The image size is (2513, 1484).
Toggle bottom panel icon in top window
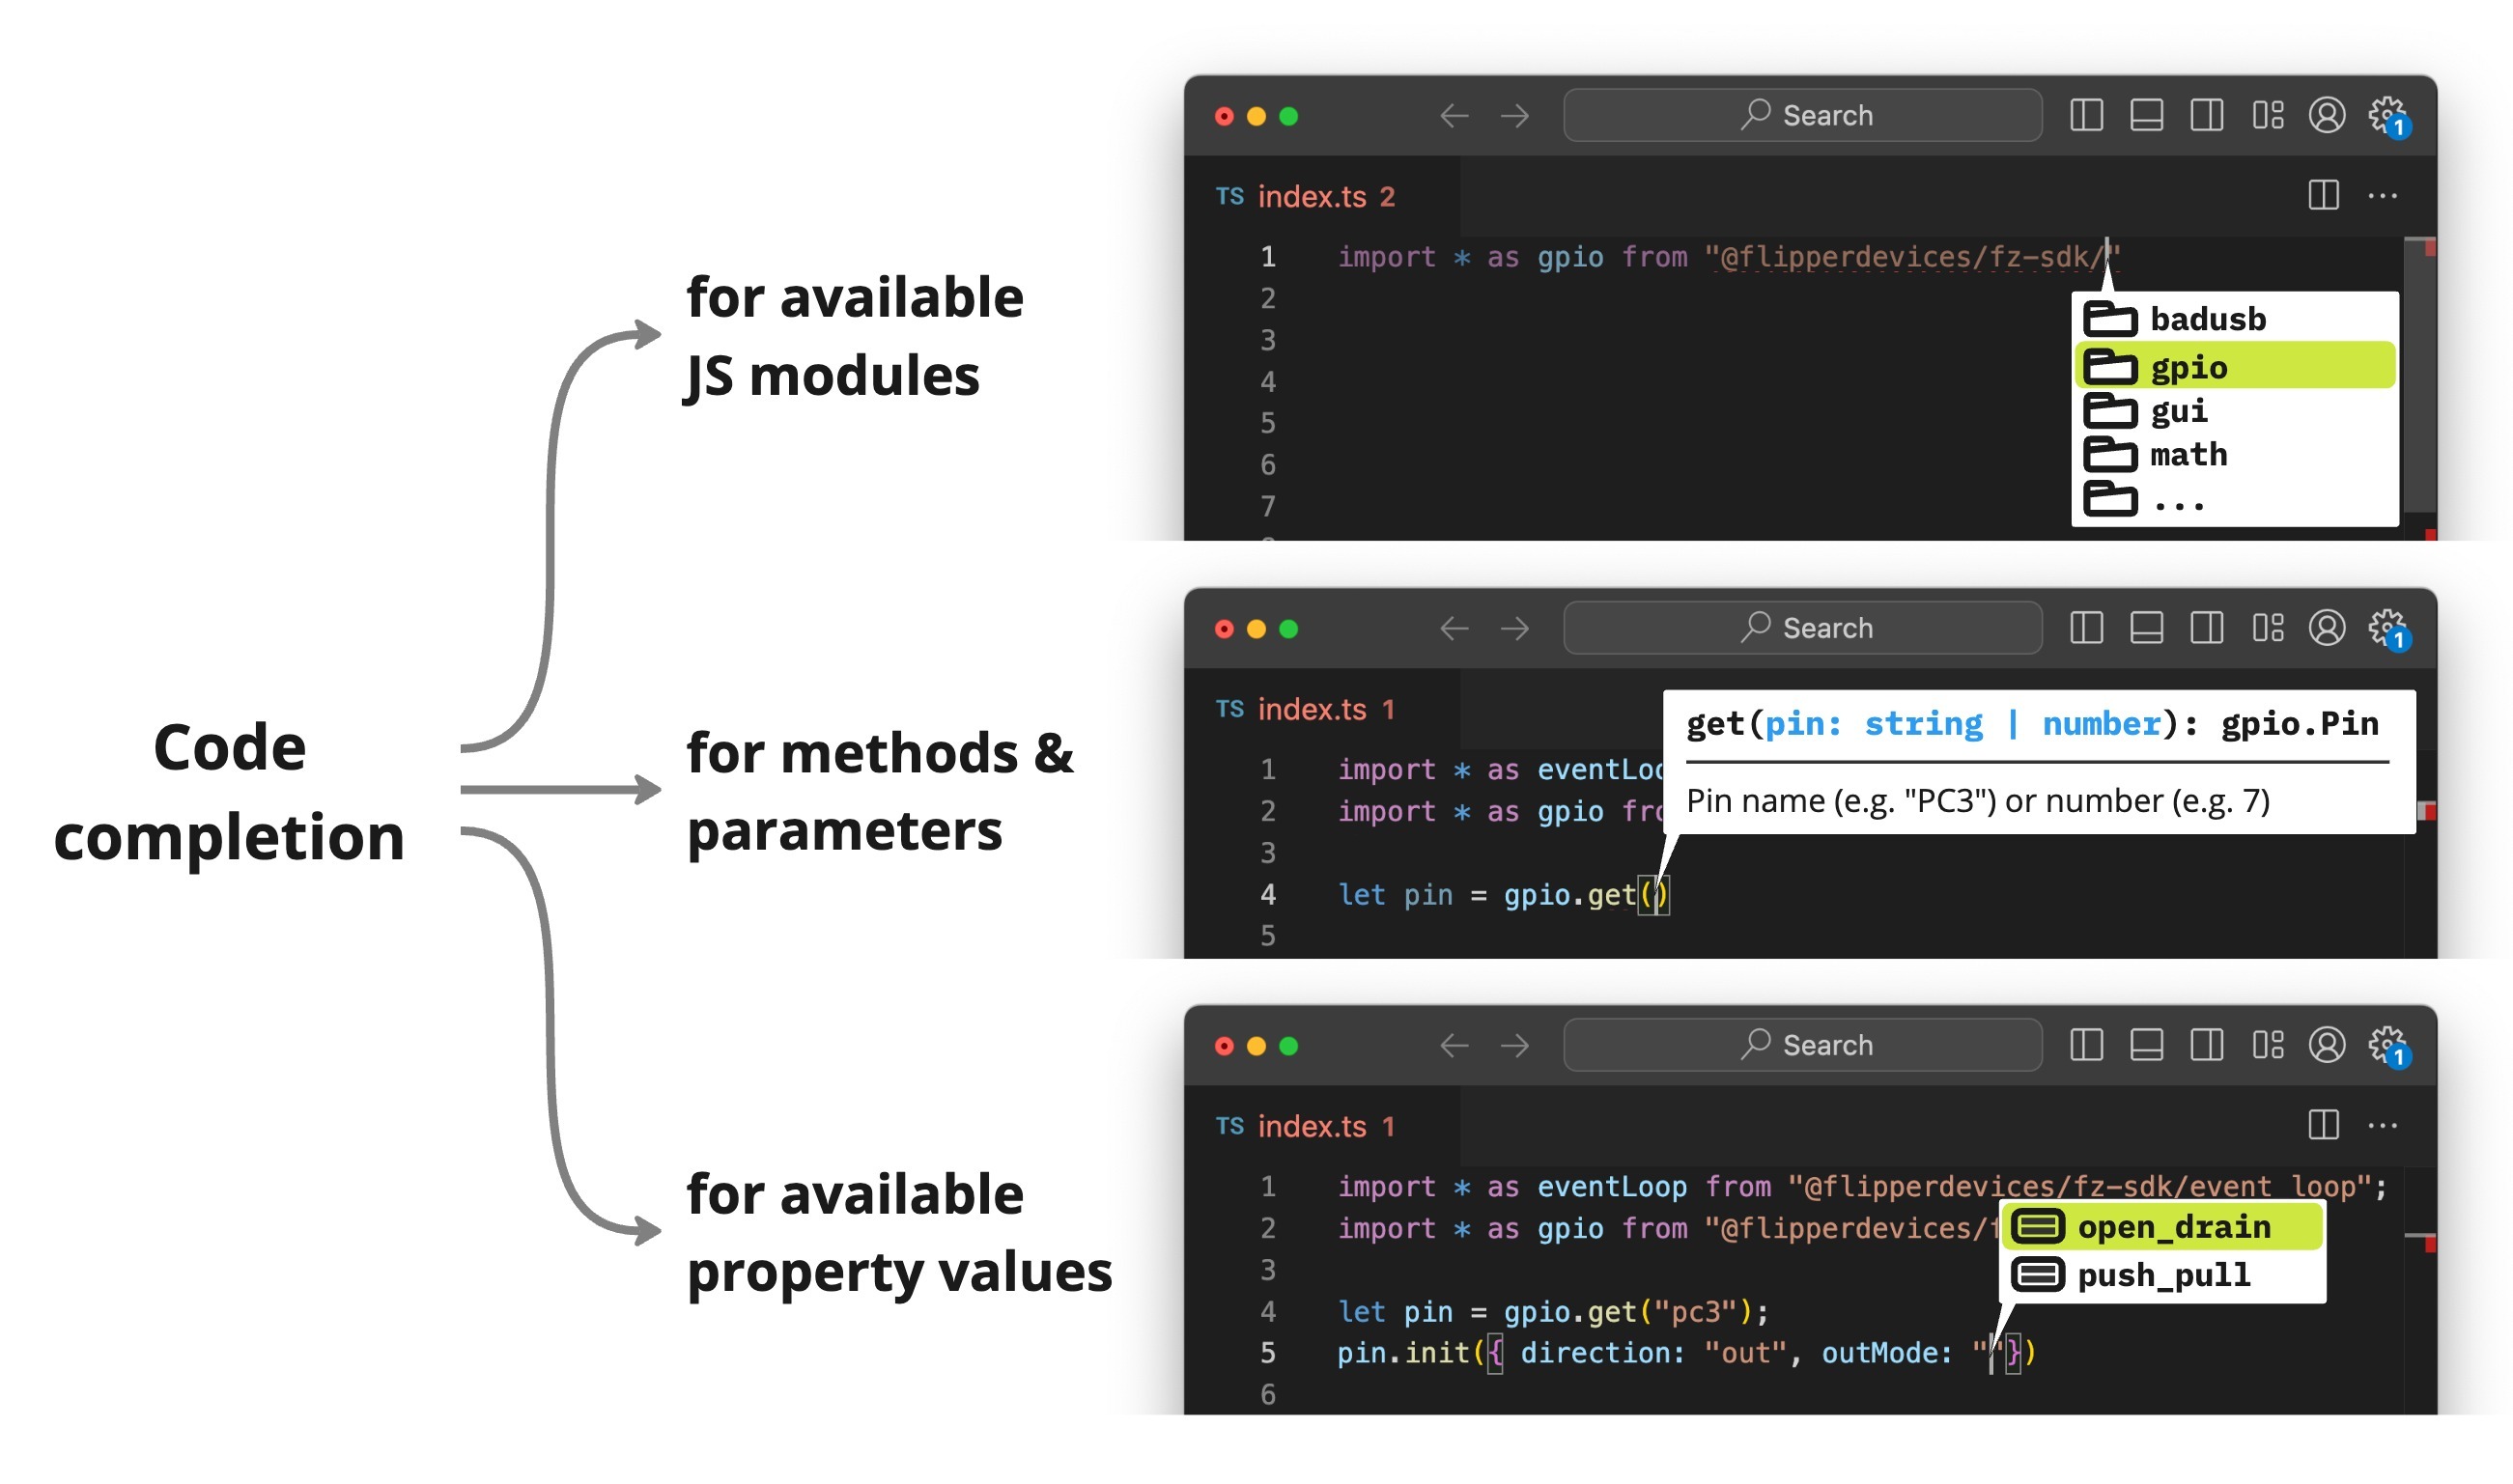pyautogui.click(x=2145, y=115)
